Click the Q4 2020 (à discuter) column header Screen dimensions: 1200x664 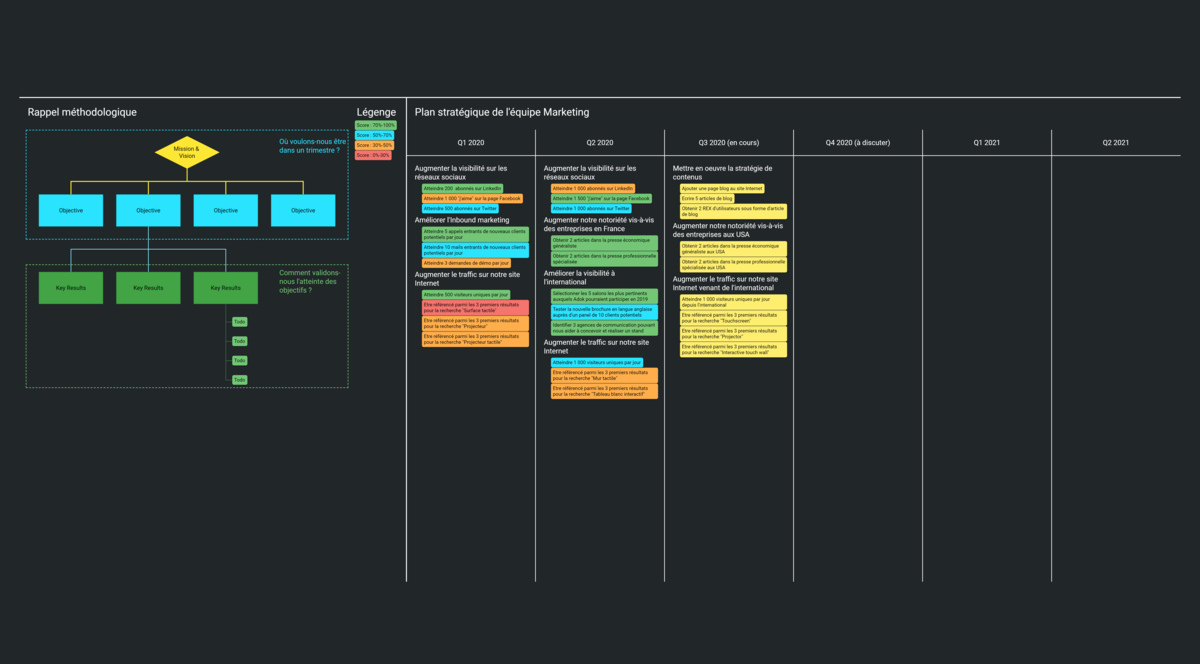click(x=857, y=142)
